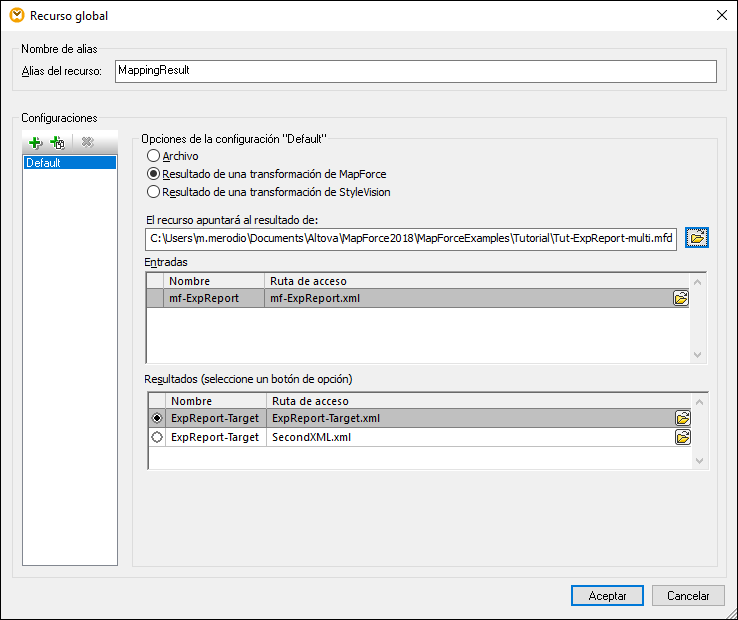
Task: Open folder icon for SecondXML.xml row
Action: [683, 437]
